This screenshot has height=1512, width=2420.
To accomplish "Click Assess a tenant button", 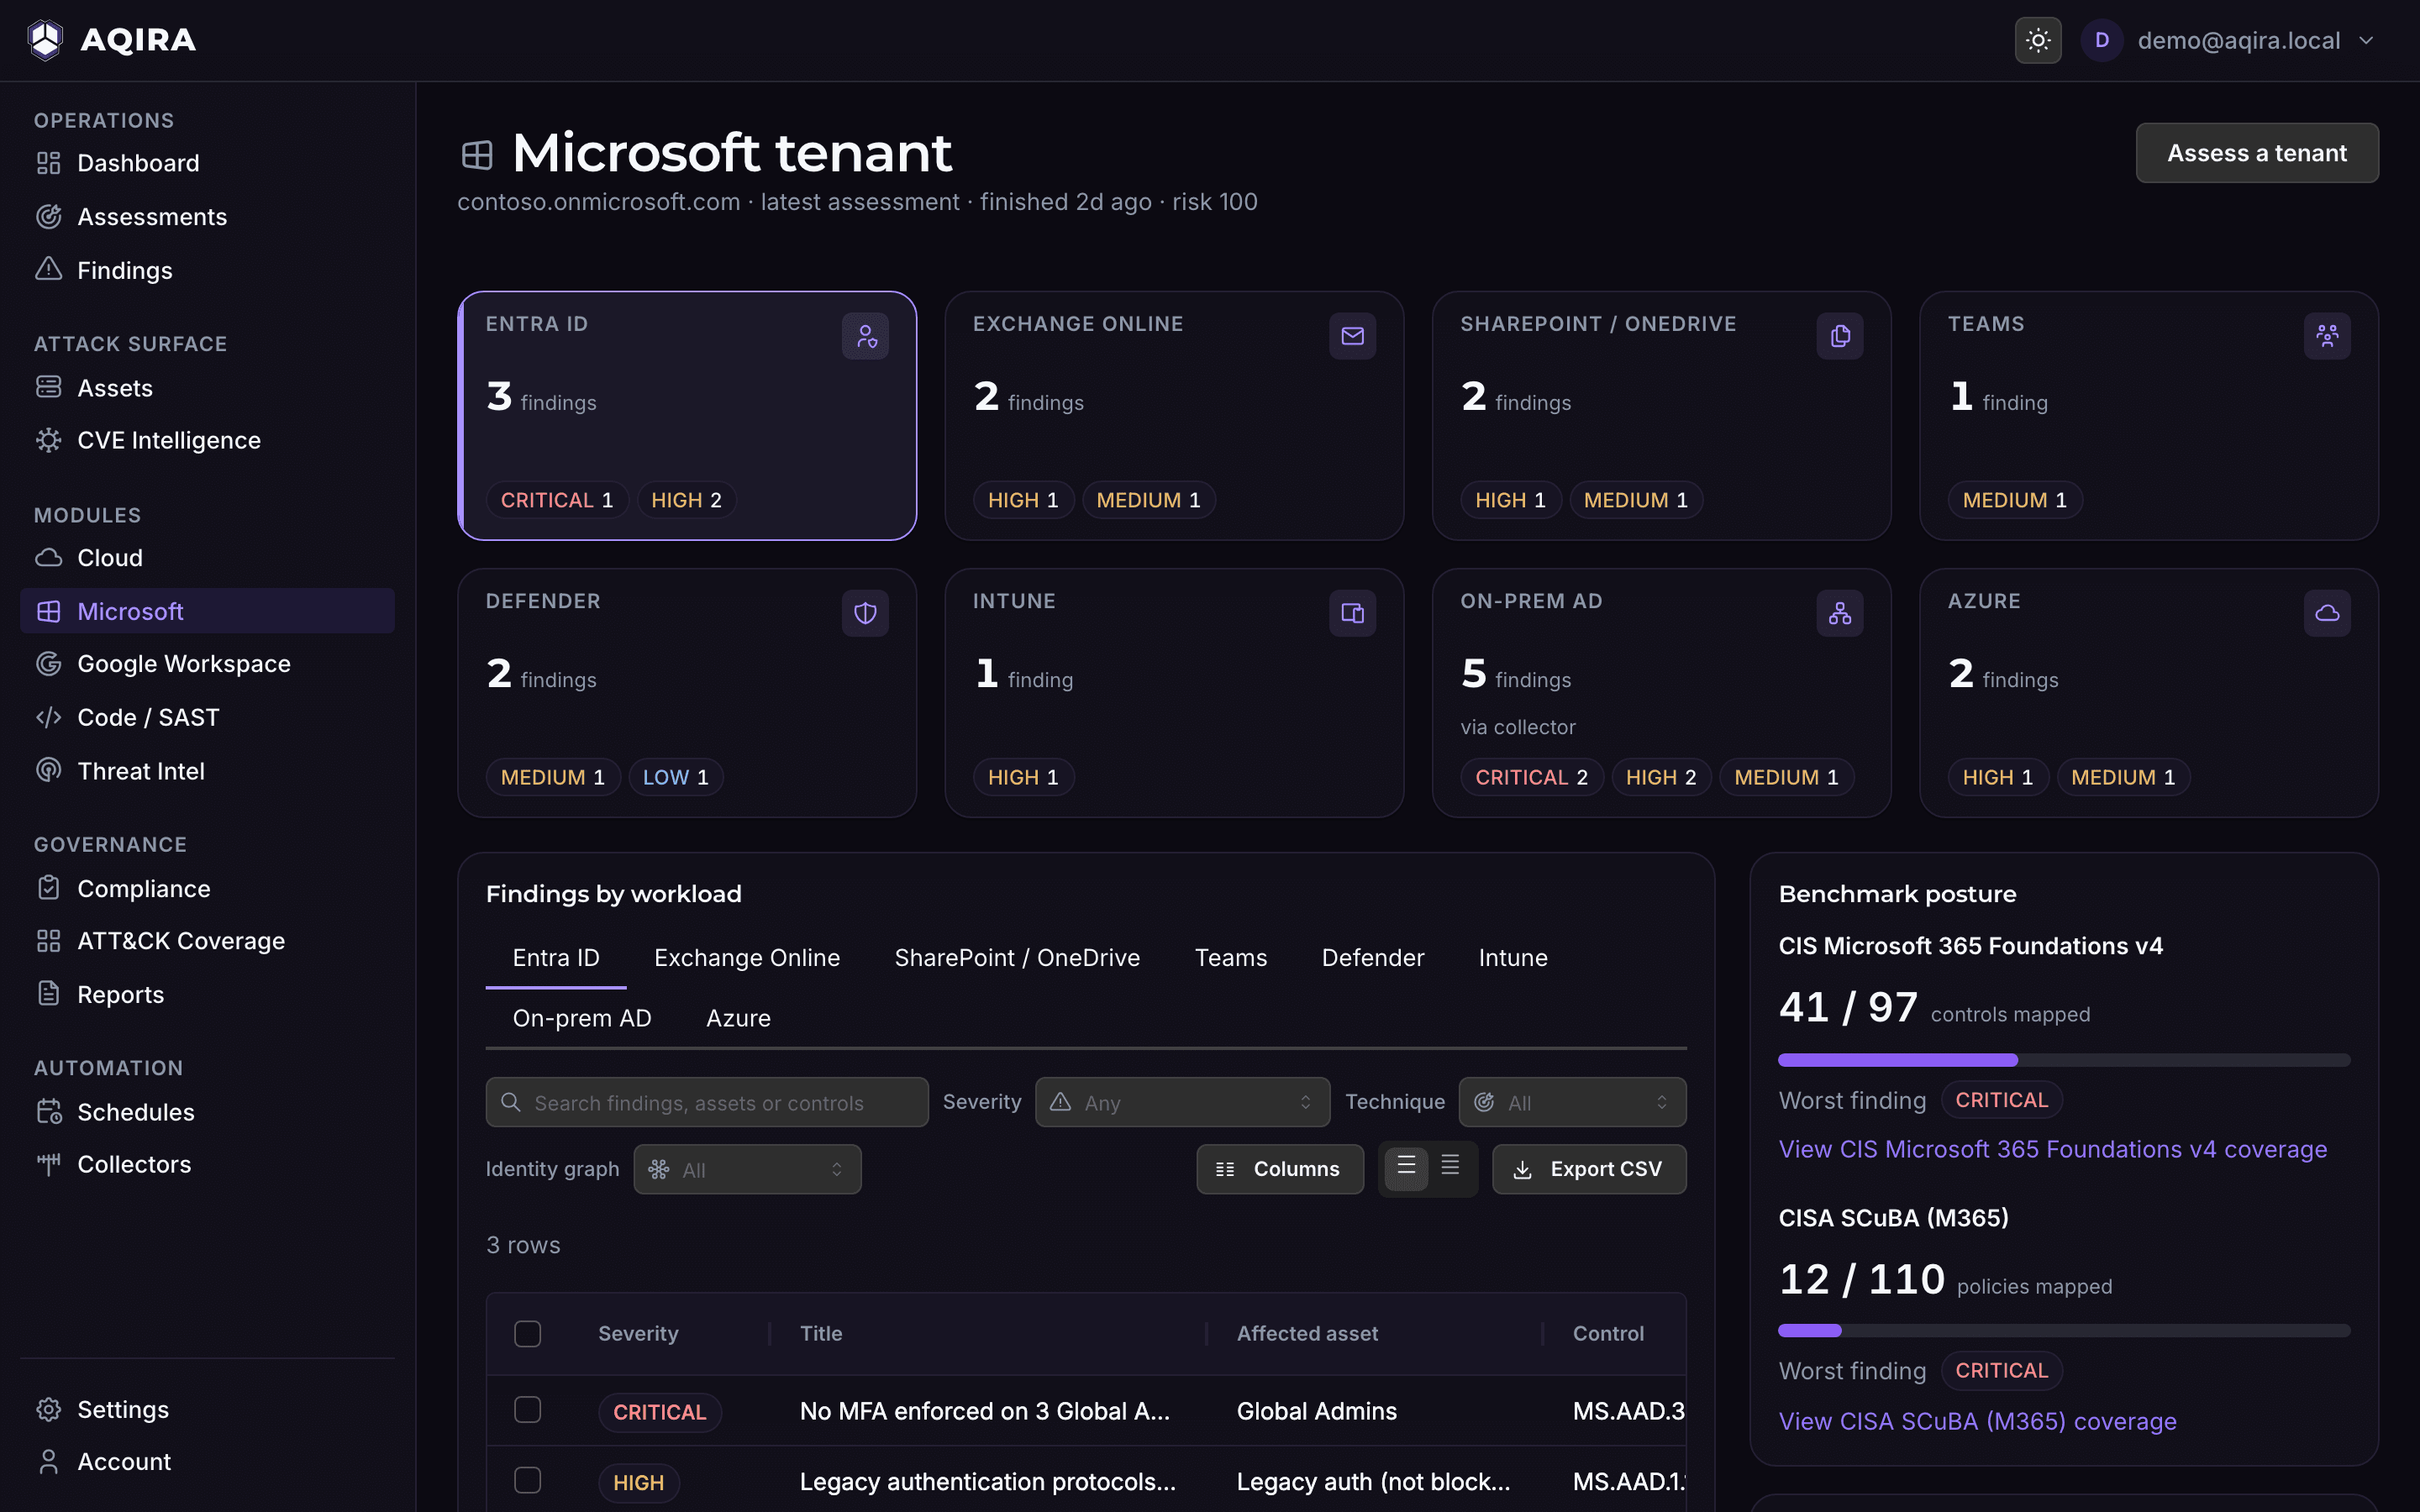I will pyautogui.click(x=2257, y=153).
